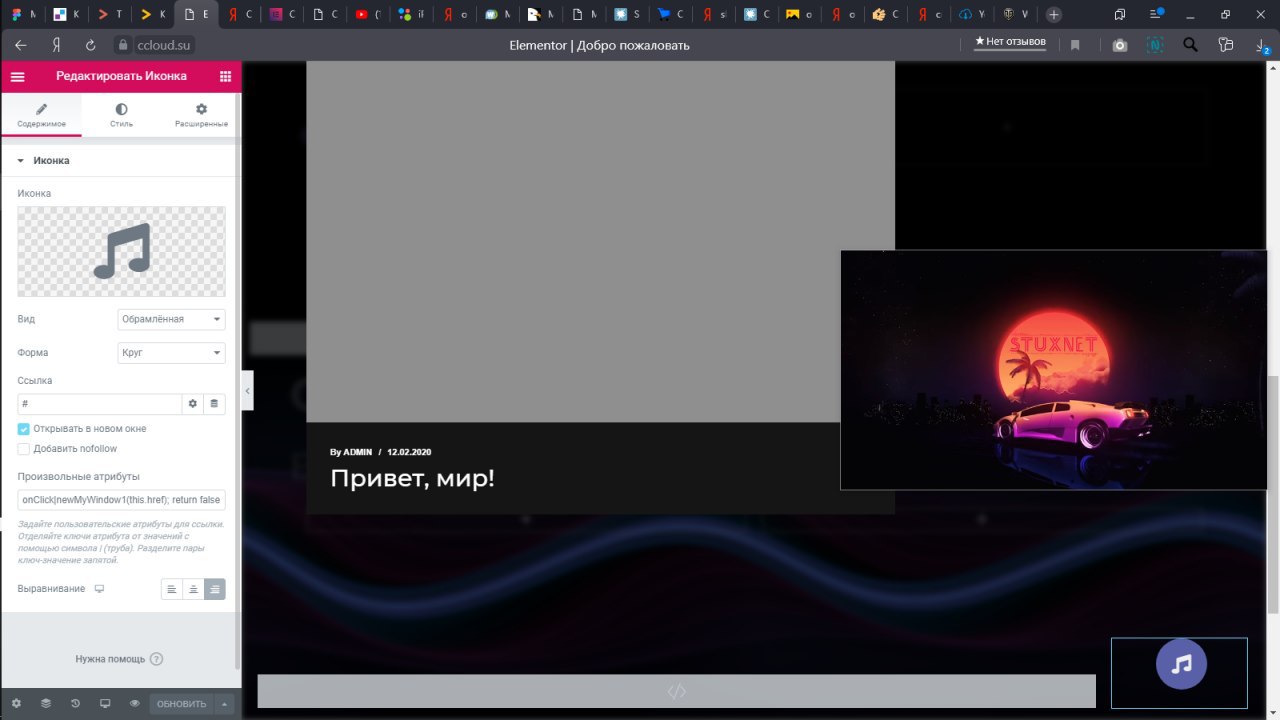
Task: Click the ccloud.su address field
Action: point(165,45)
